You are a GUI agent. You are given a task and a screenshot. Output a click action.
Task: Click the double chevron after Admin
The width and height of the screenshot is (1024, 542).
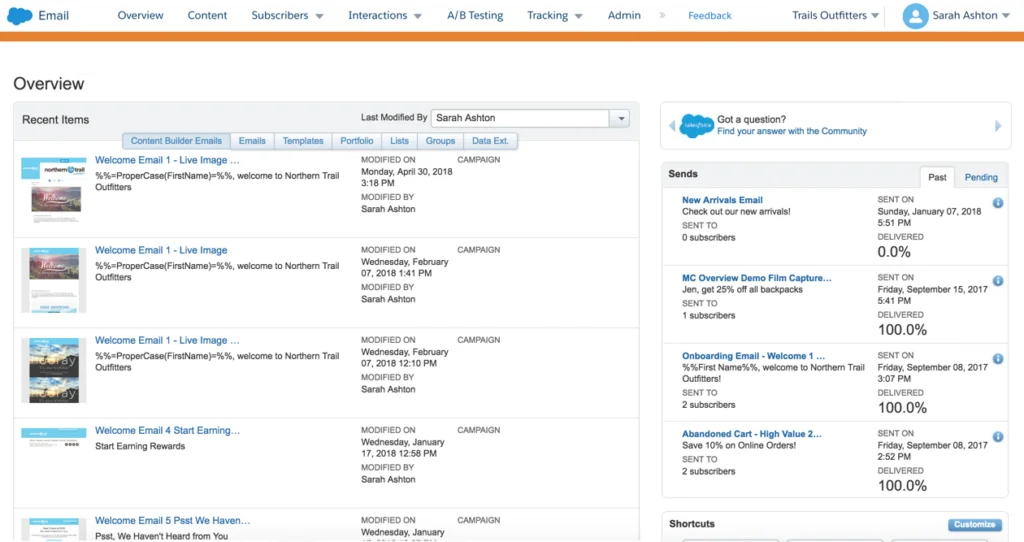[x=662, y=15]
